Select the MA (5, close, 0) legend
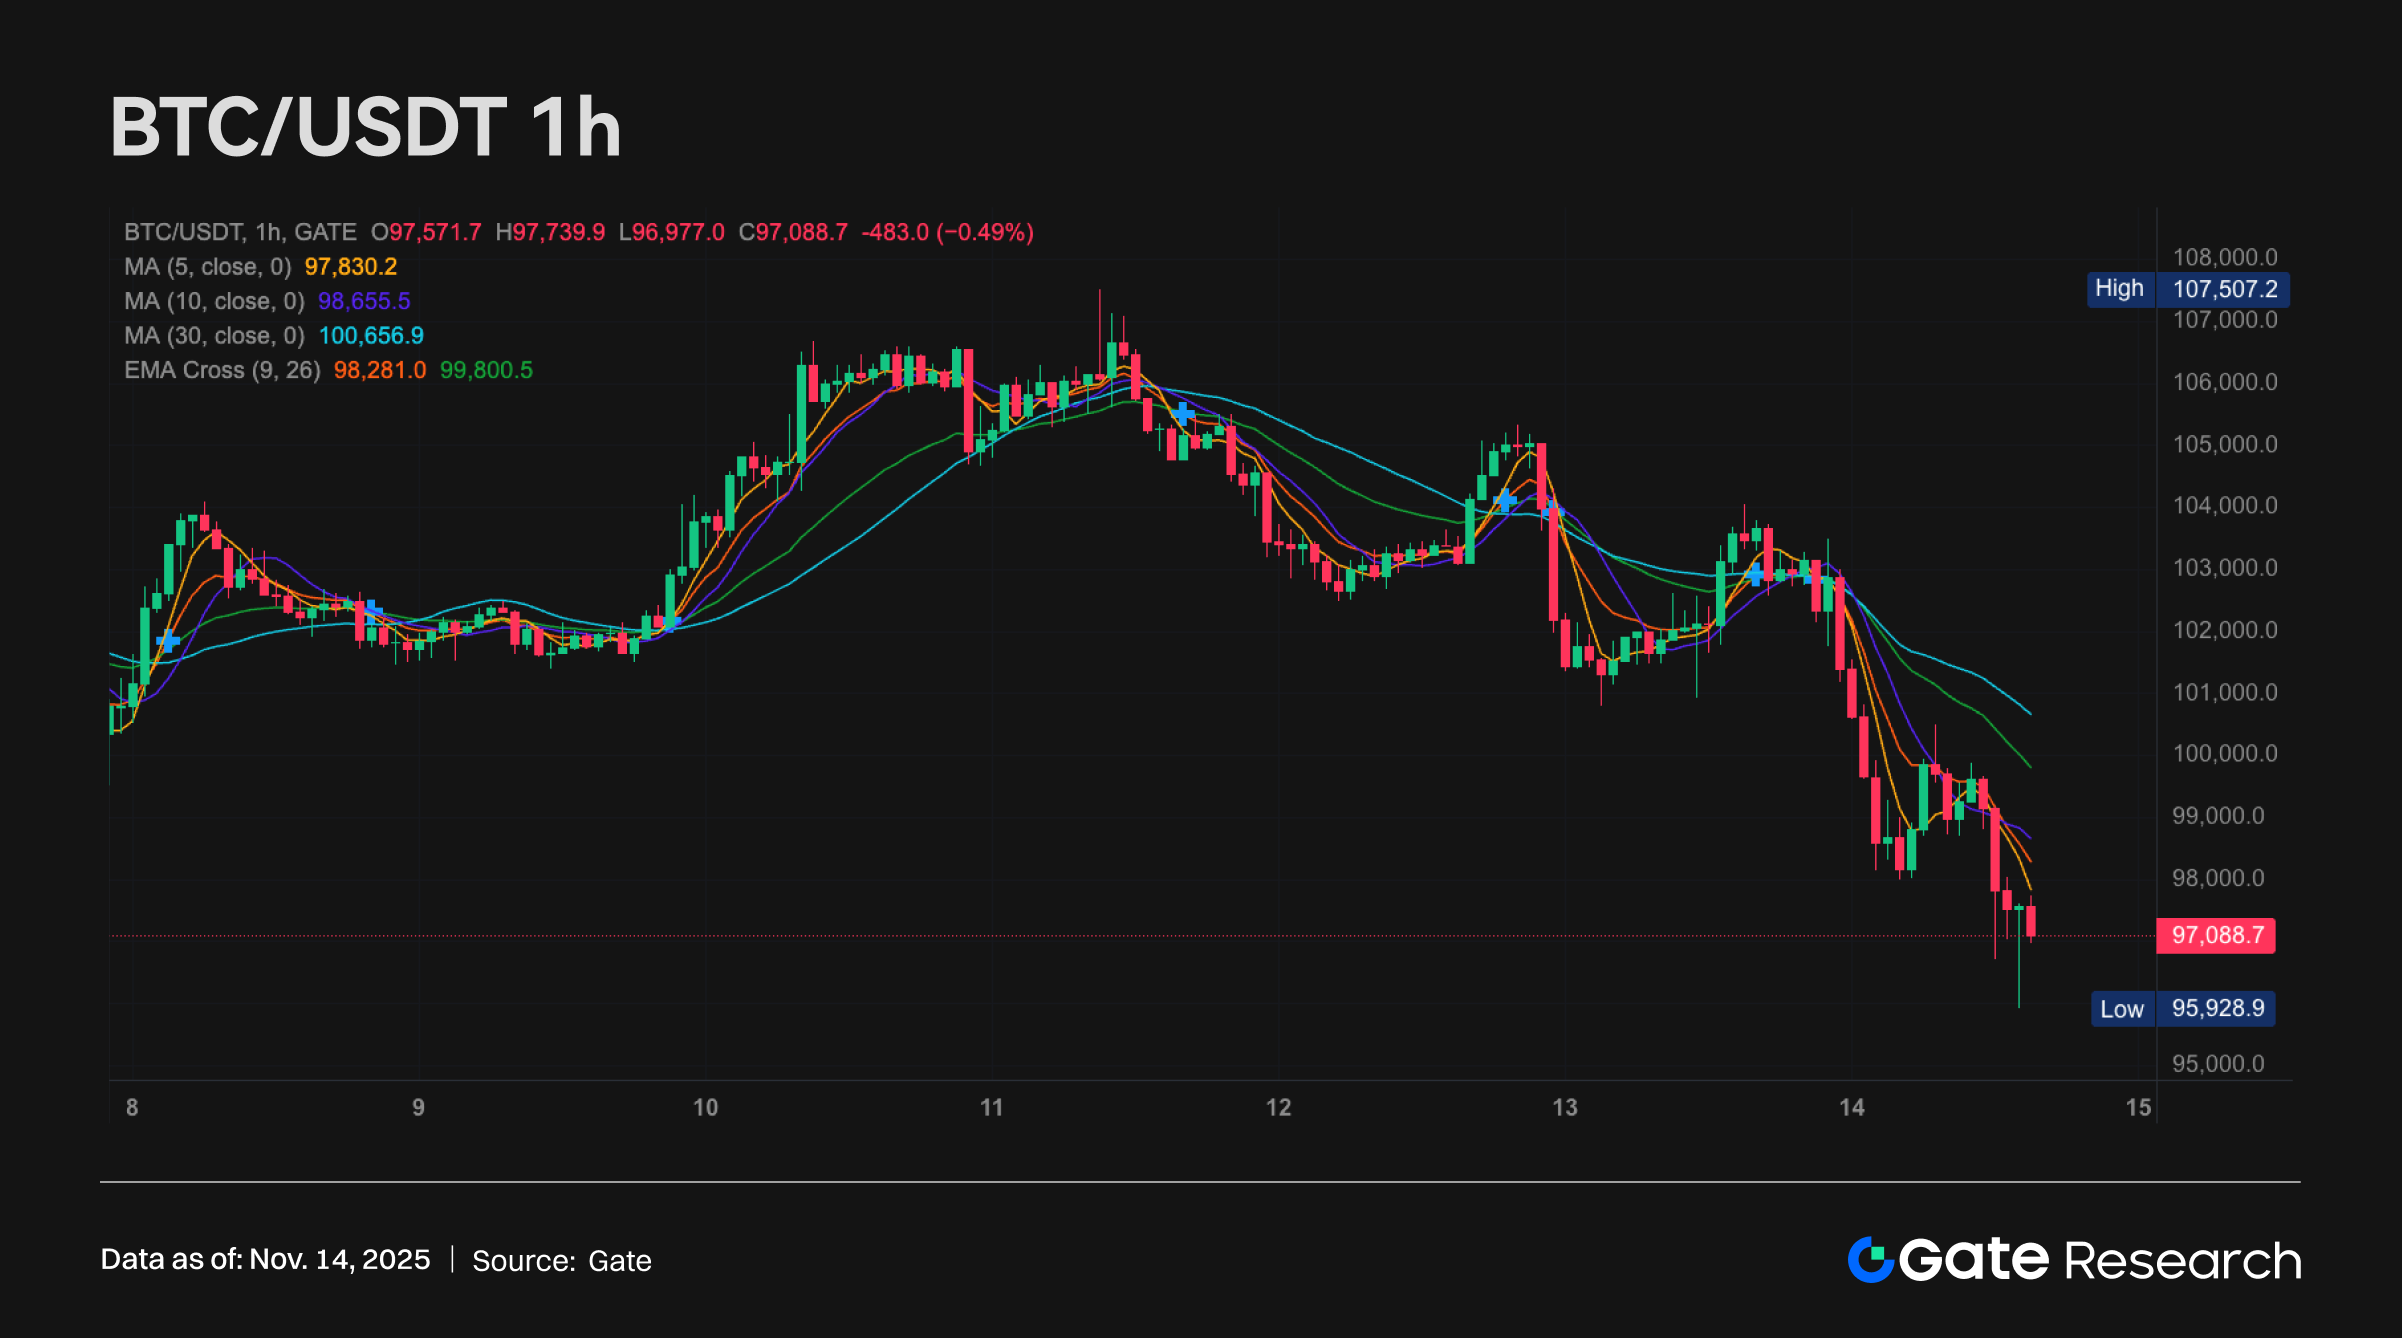2402x1338 pixels. point(208,267)
